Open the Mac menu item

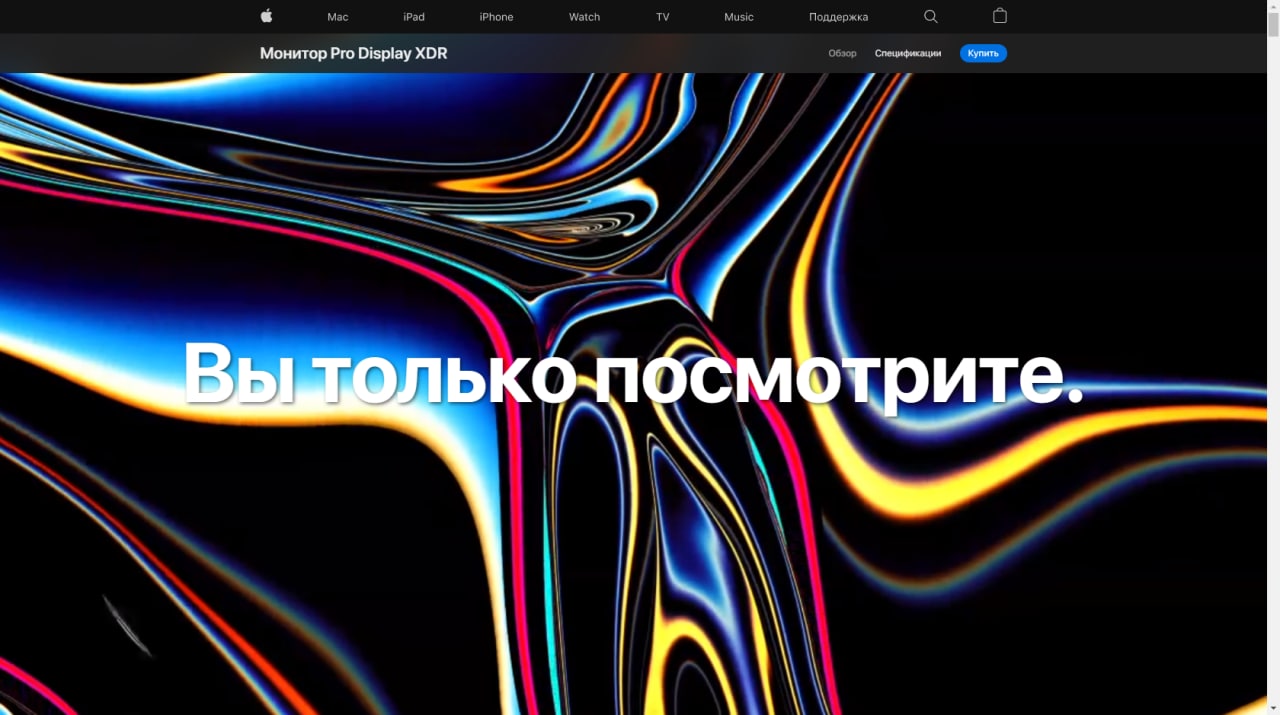(338, 17)
